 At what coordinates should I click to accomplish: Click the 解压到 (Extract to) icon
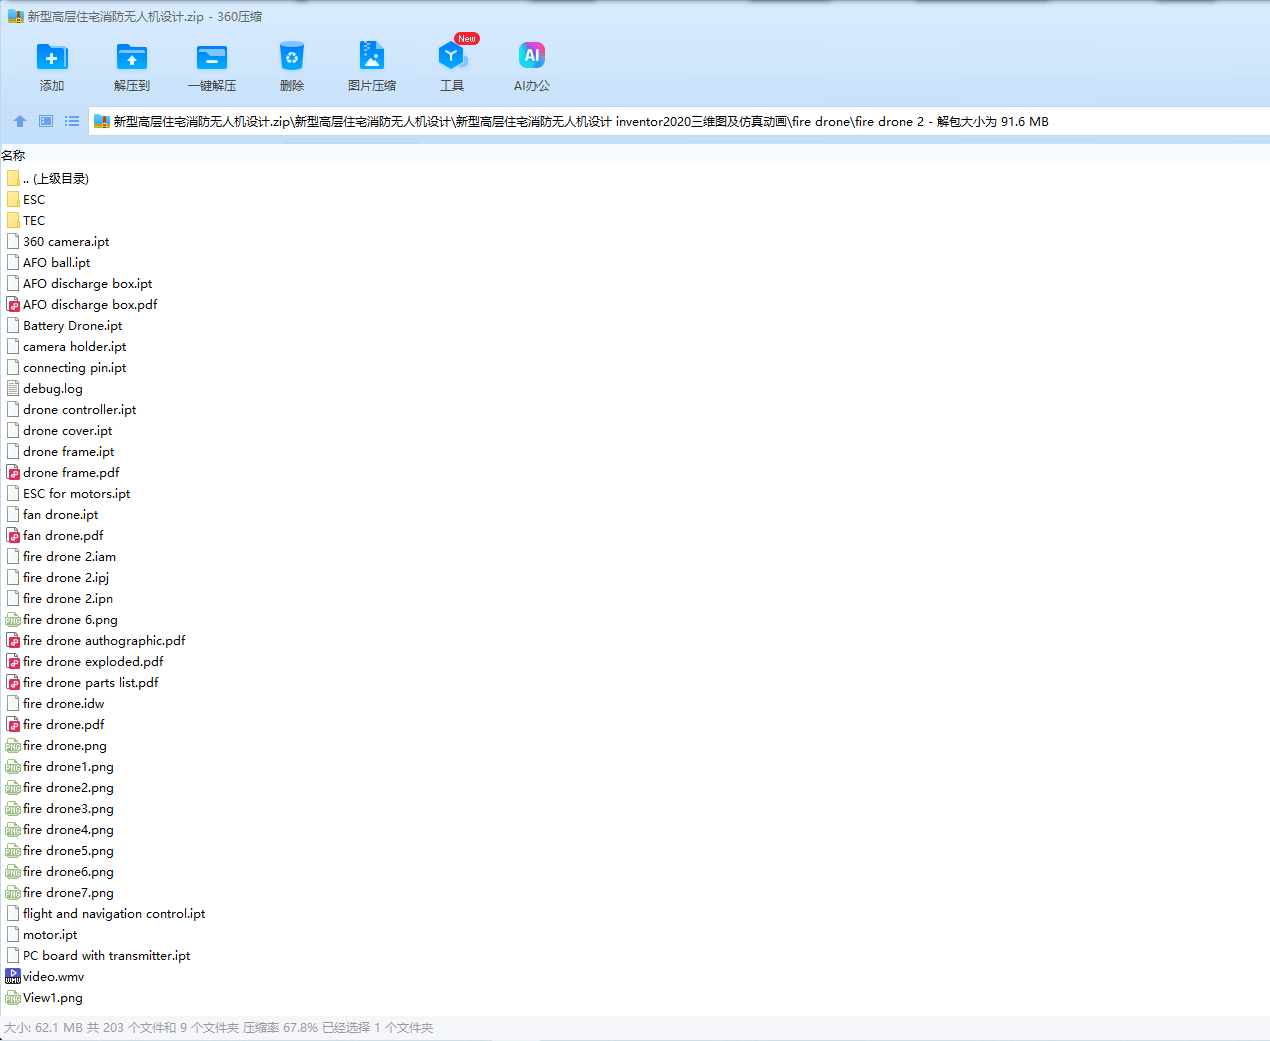pyautogui.click(x=132, y=57)
